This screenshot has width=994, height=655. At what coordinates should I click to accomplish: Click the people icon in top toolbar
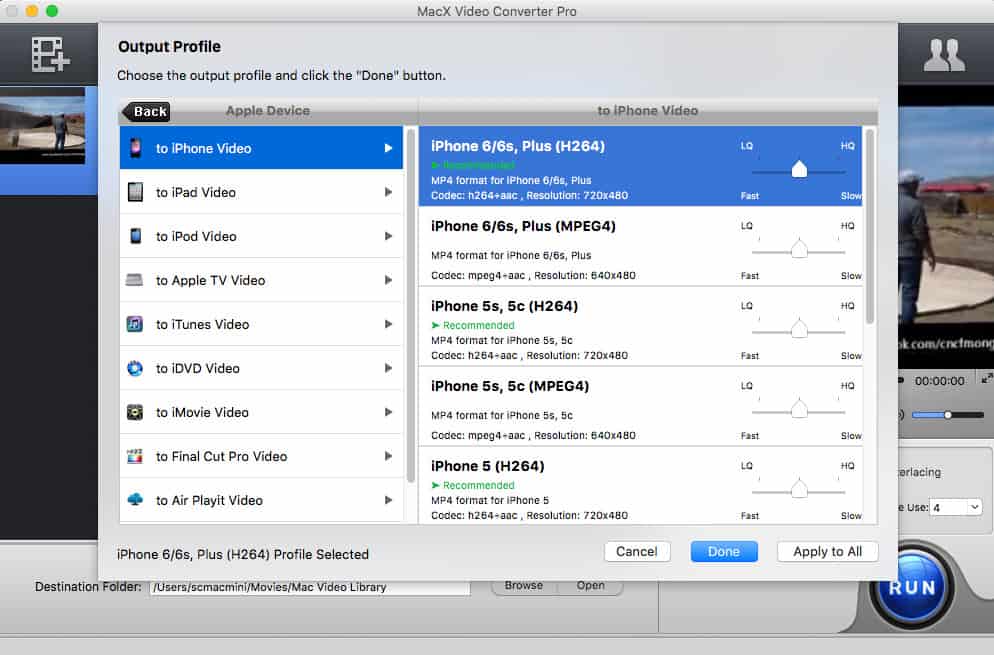[944, 55]
